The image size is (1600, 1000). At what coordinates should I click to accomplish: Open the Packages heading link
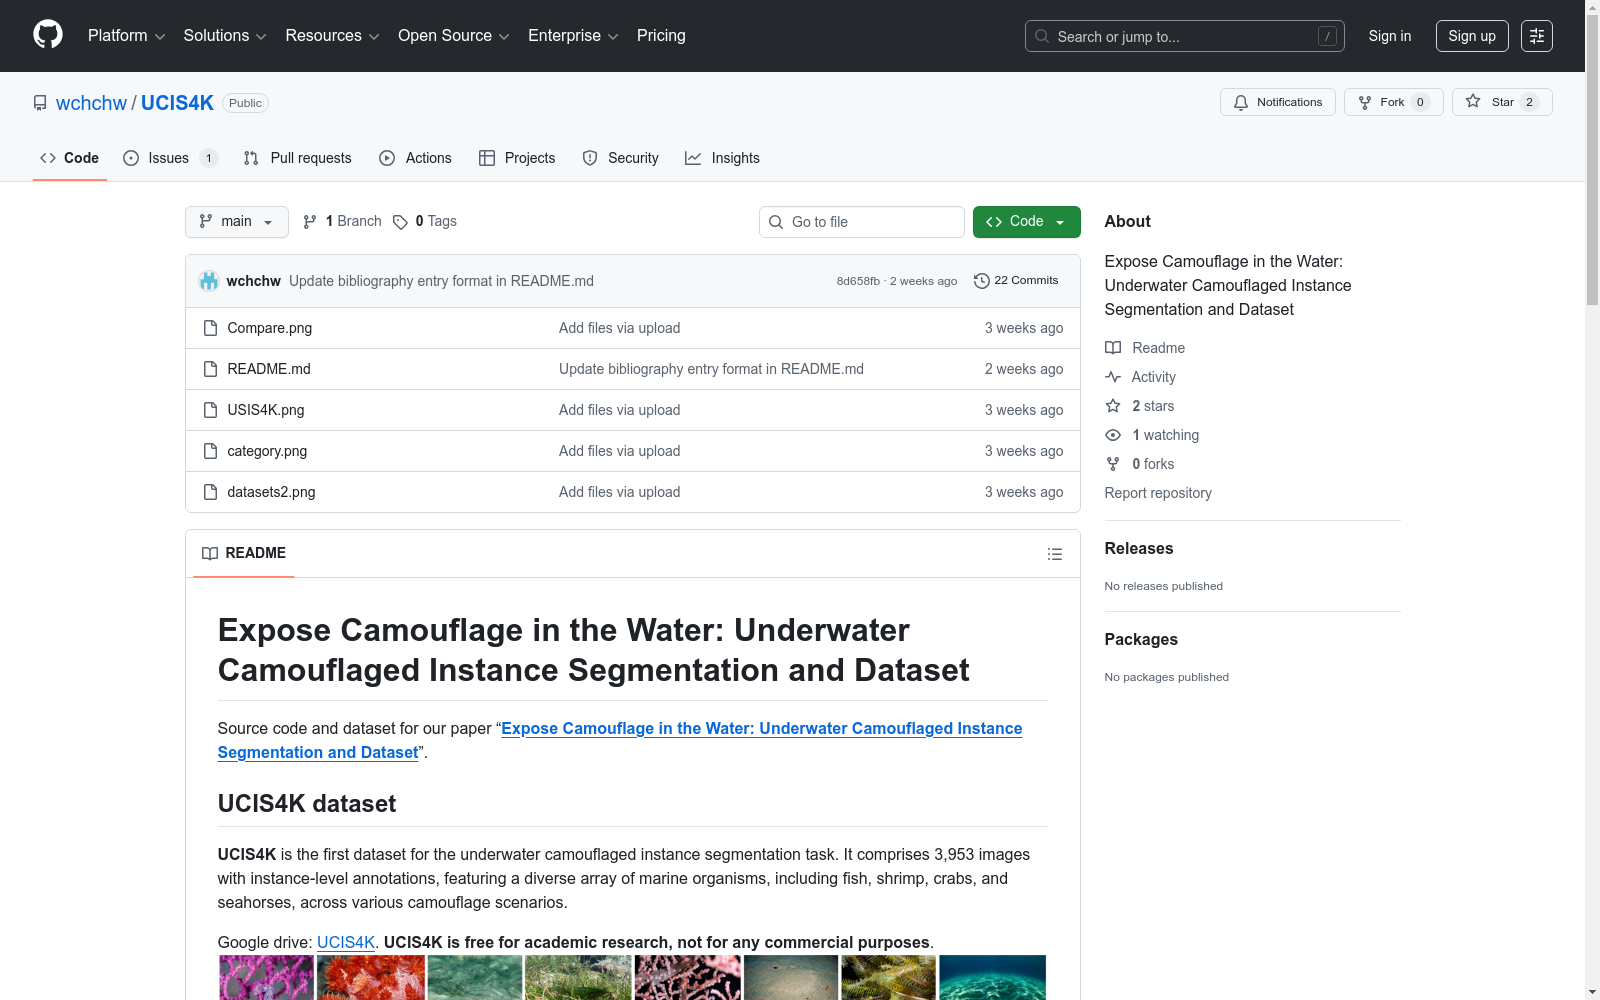coord(1141,639)
